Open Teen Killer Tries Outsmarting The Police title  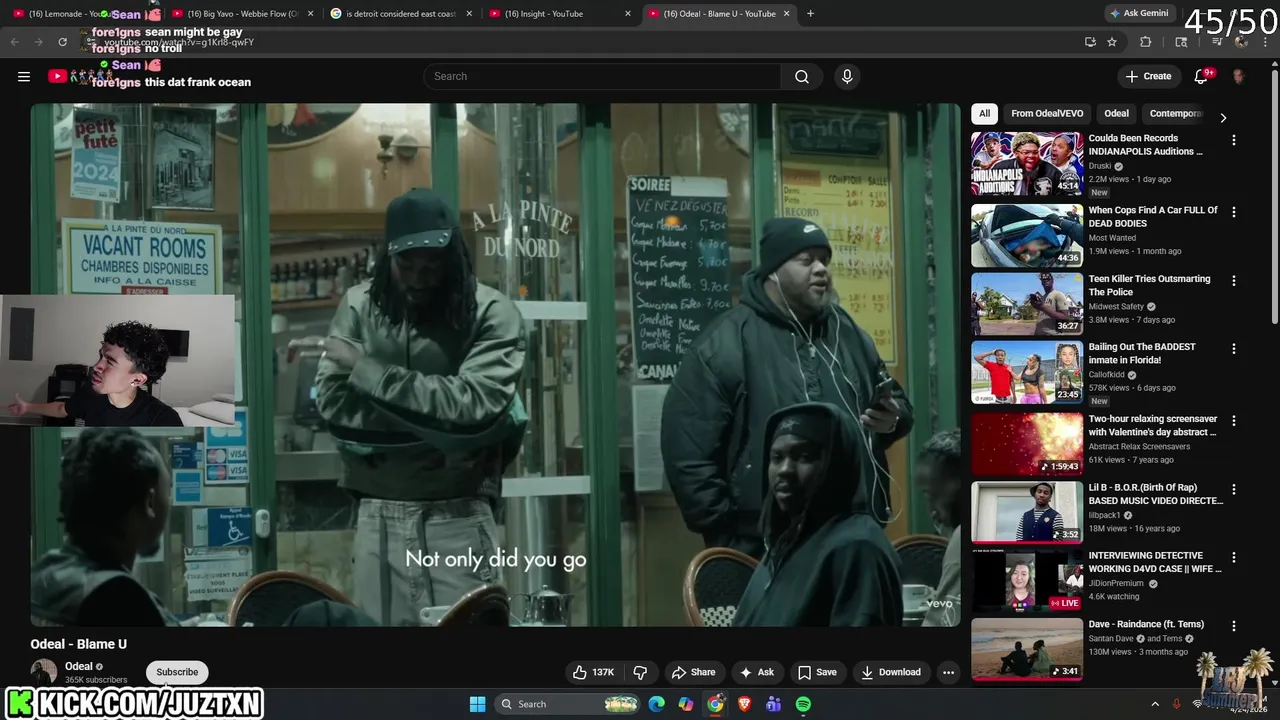coord(1149,286)
